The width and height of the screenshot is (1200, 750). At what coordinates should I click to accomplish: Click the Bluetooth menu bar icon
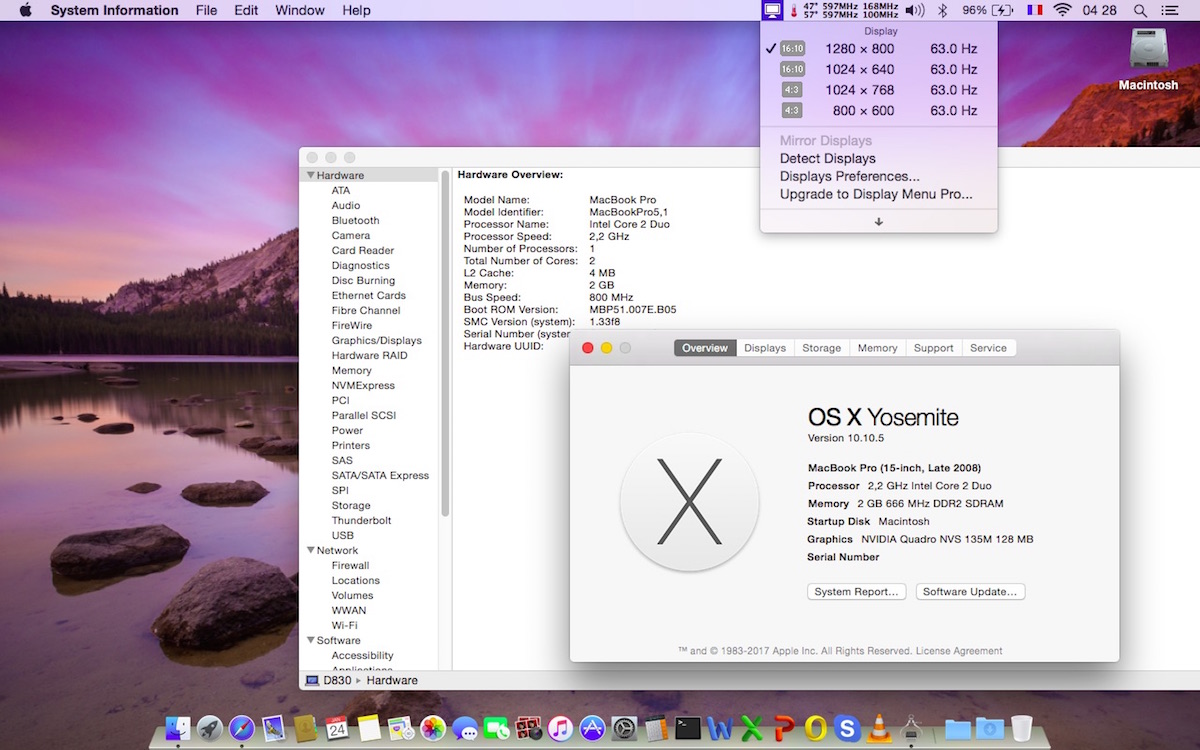(x=941, y=11)
